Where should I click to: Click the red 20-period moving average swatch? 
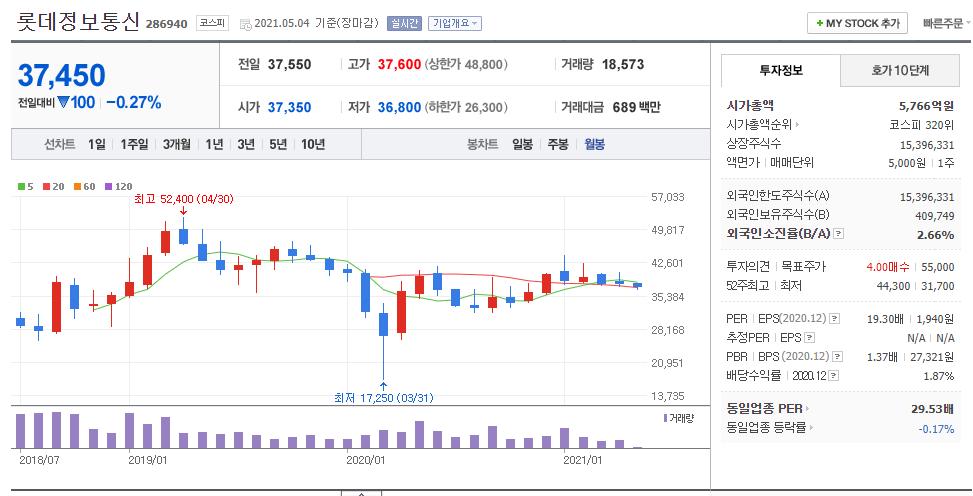pos(46,186)
